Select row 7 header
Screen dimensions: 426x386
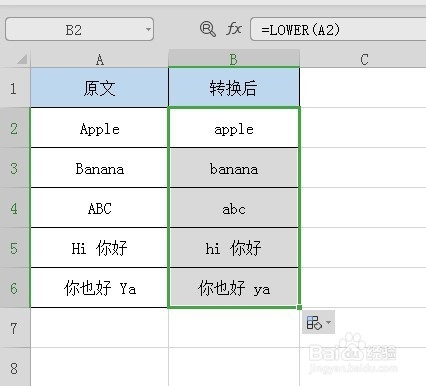tap(15, 328)
